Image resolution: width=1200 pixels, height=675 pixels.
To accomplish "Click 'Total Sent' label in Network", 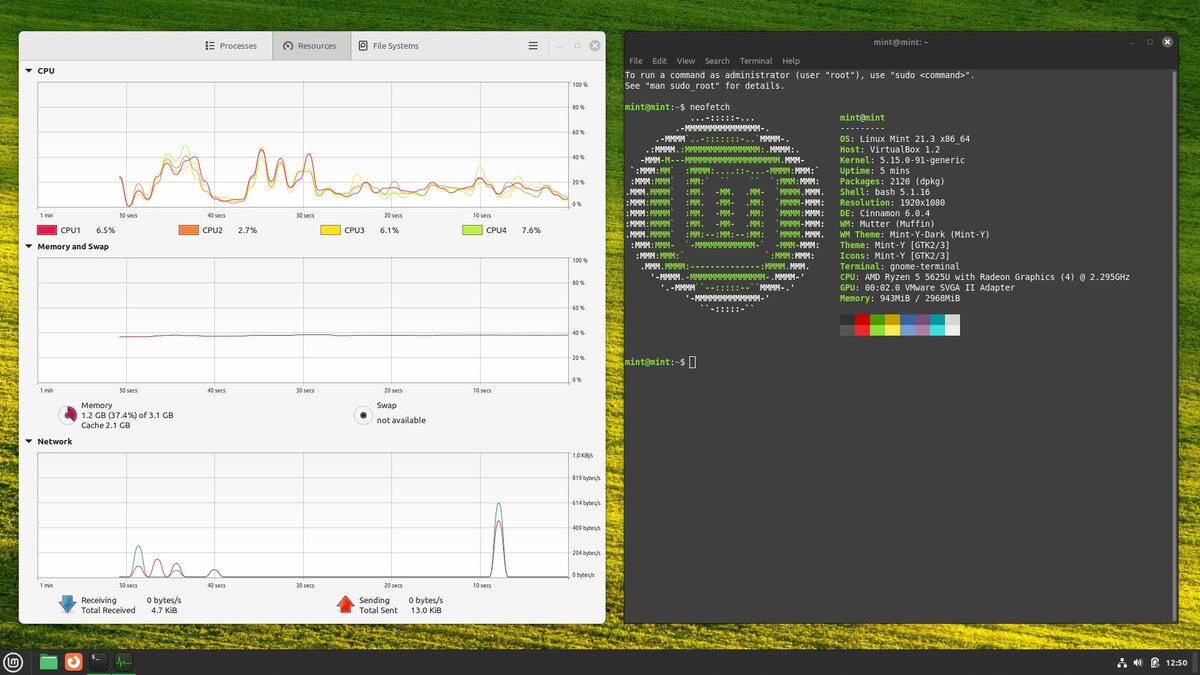I will (x=378, y=610).
